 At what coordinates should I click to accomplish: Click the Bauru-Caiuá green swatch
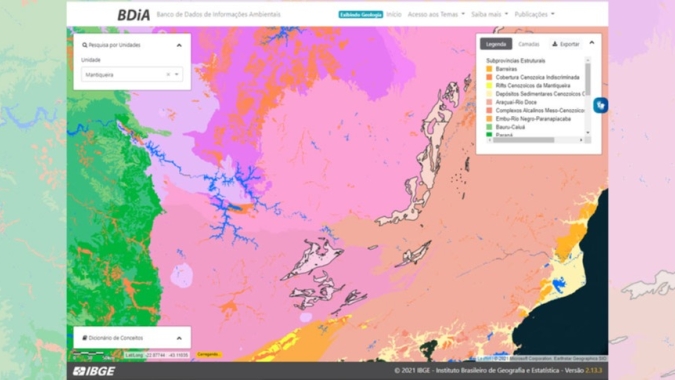click(x=489, y=127)
